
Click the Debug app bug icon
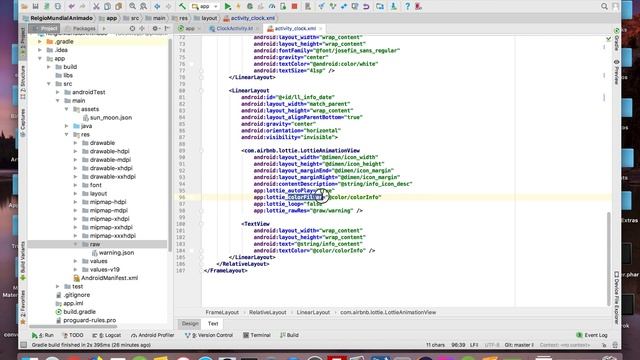[x=250, y=7]
